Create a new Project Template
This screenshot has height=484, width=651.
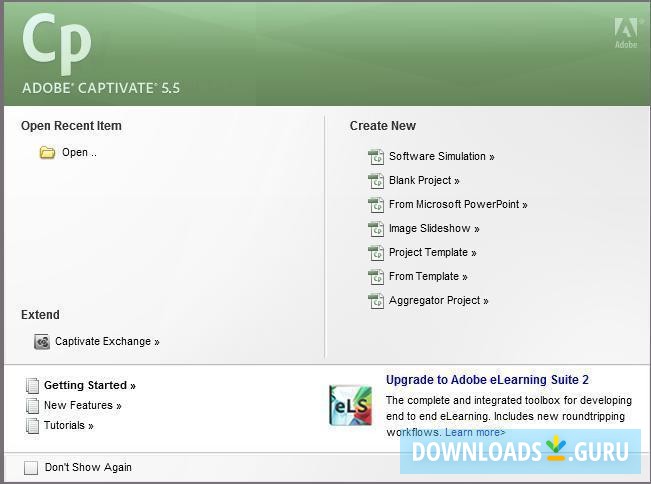[x=433, y=253]
